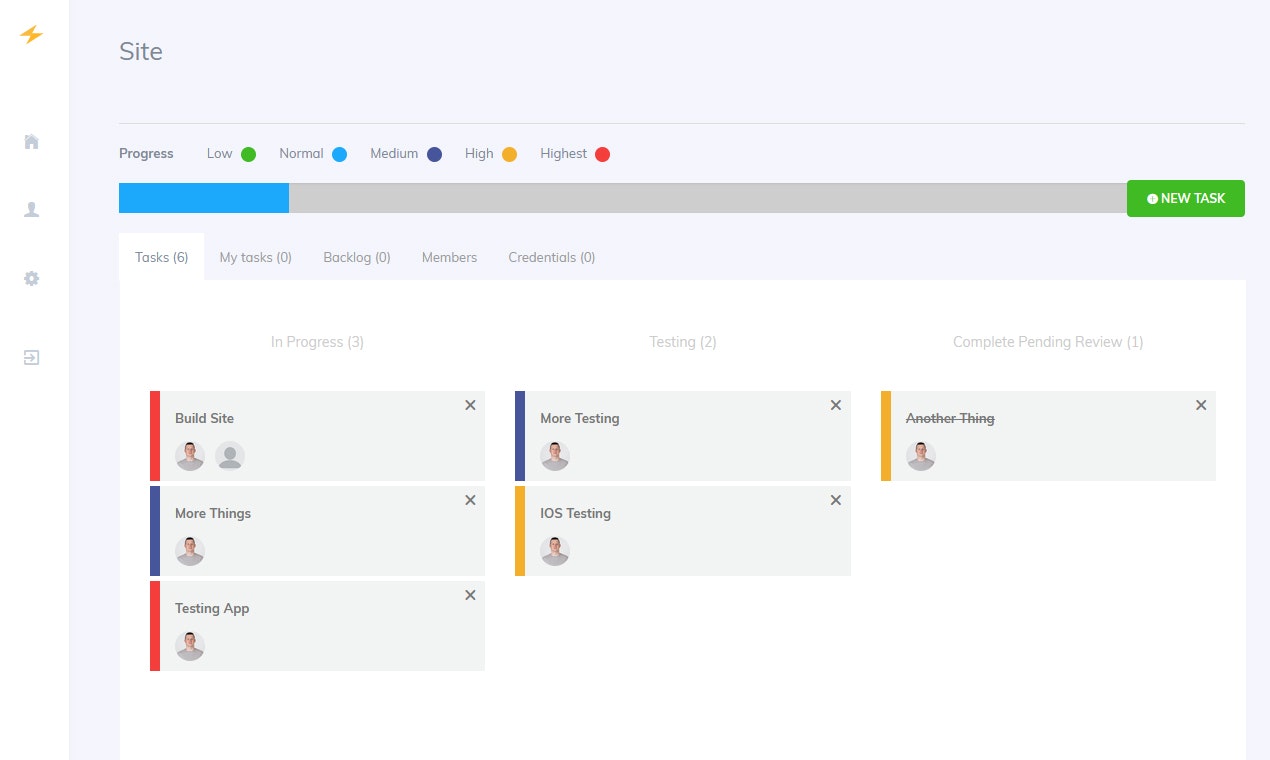Click the Testing (2) column header

[x=683, y=342]
